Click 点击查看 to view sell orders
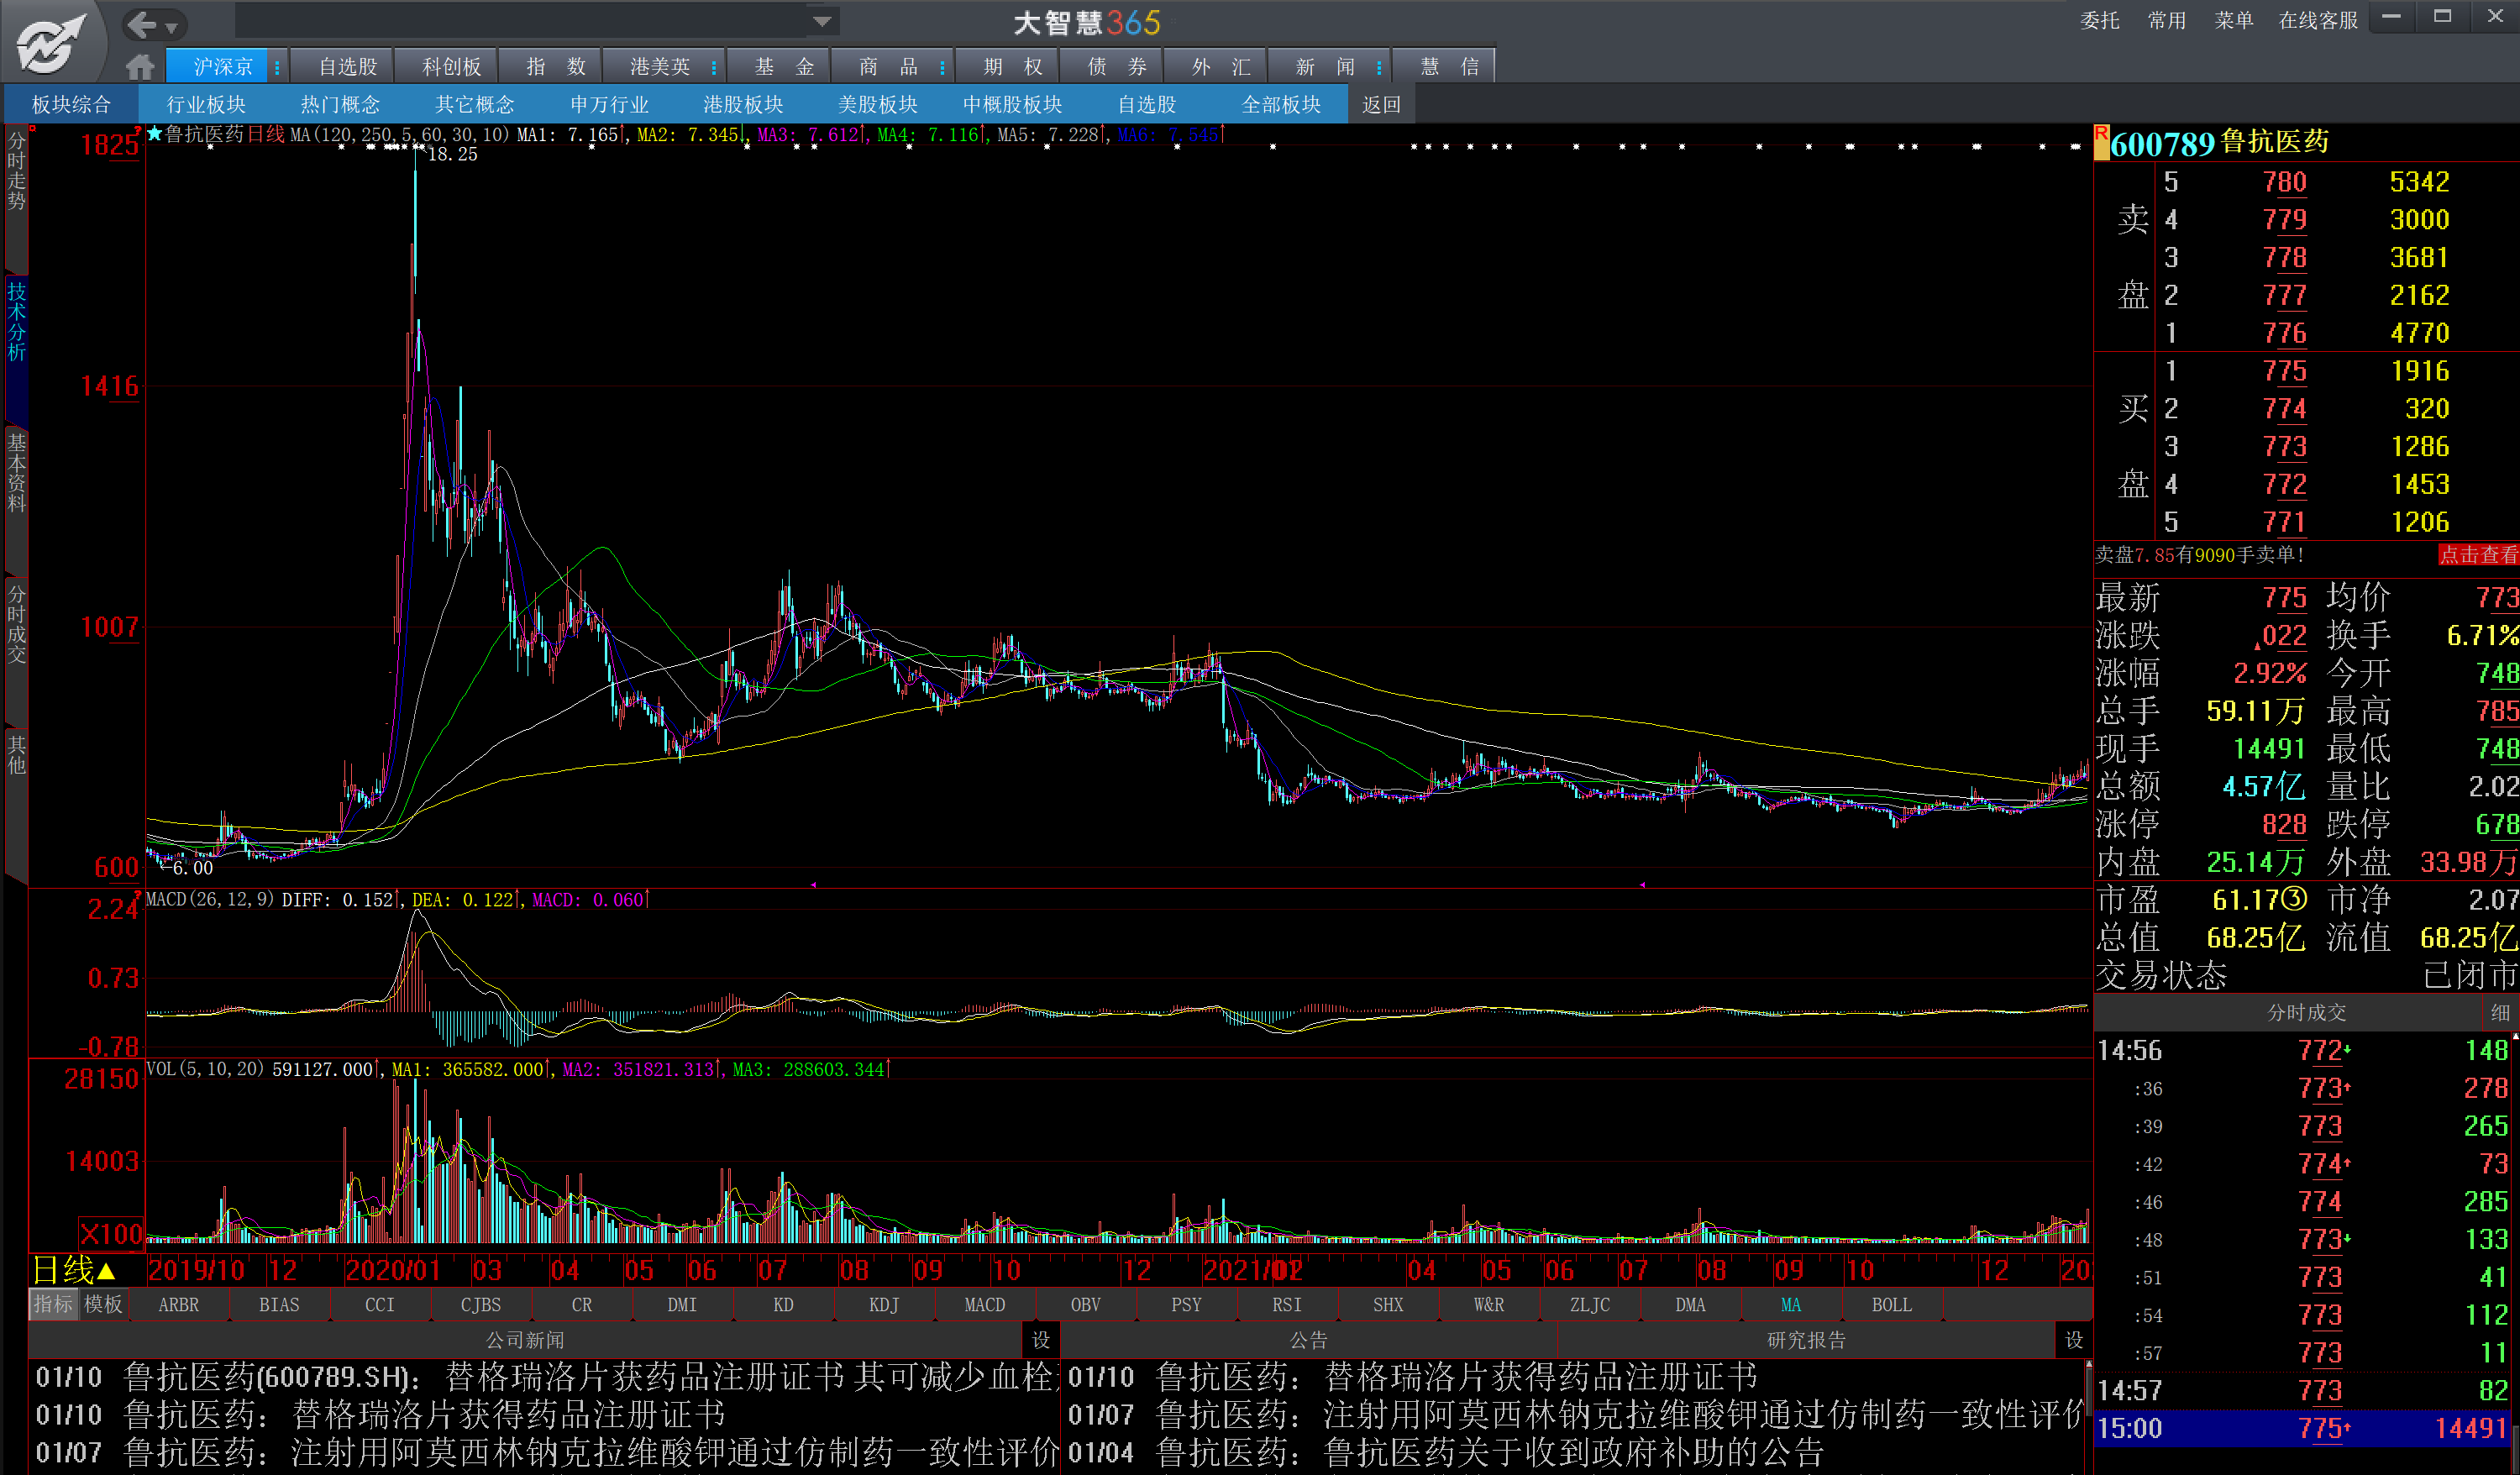 point(2478,555)
